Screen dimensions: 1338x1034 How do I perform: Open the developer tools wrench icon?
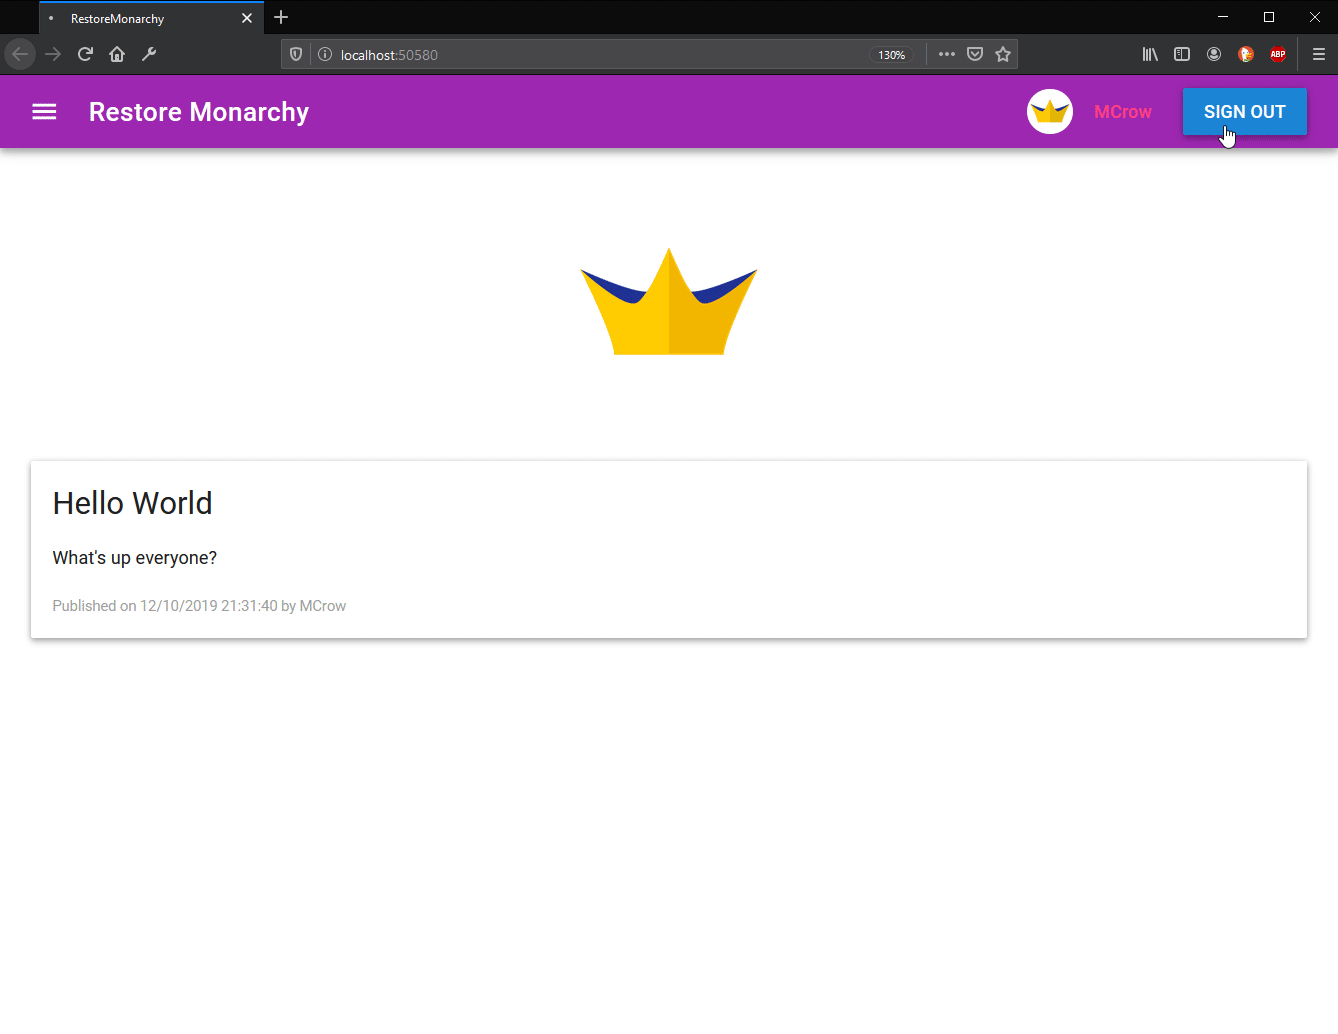[x=149, y=54]
